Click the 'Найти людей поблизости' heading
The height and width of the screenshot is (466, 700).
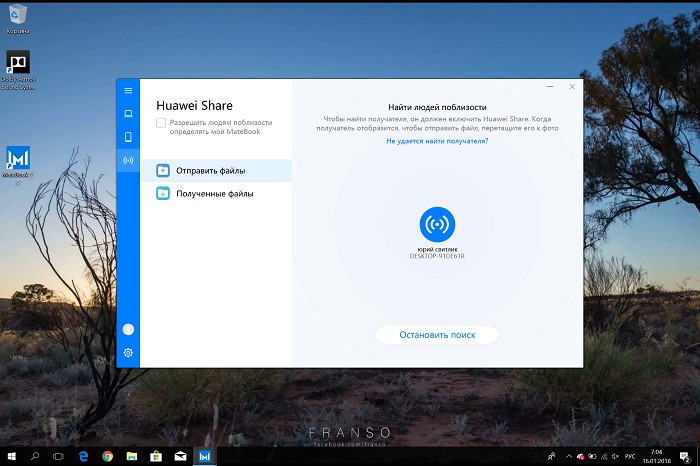(437, 107)
